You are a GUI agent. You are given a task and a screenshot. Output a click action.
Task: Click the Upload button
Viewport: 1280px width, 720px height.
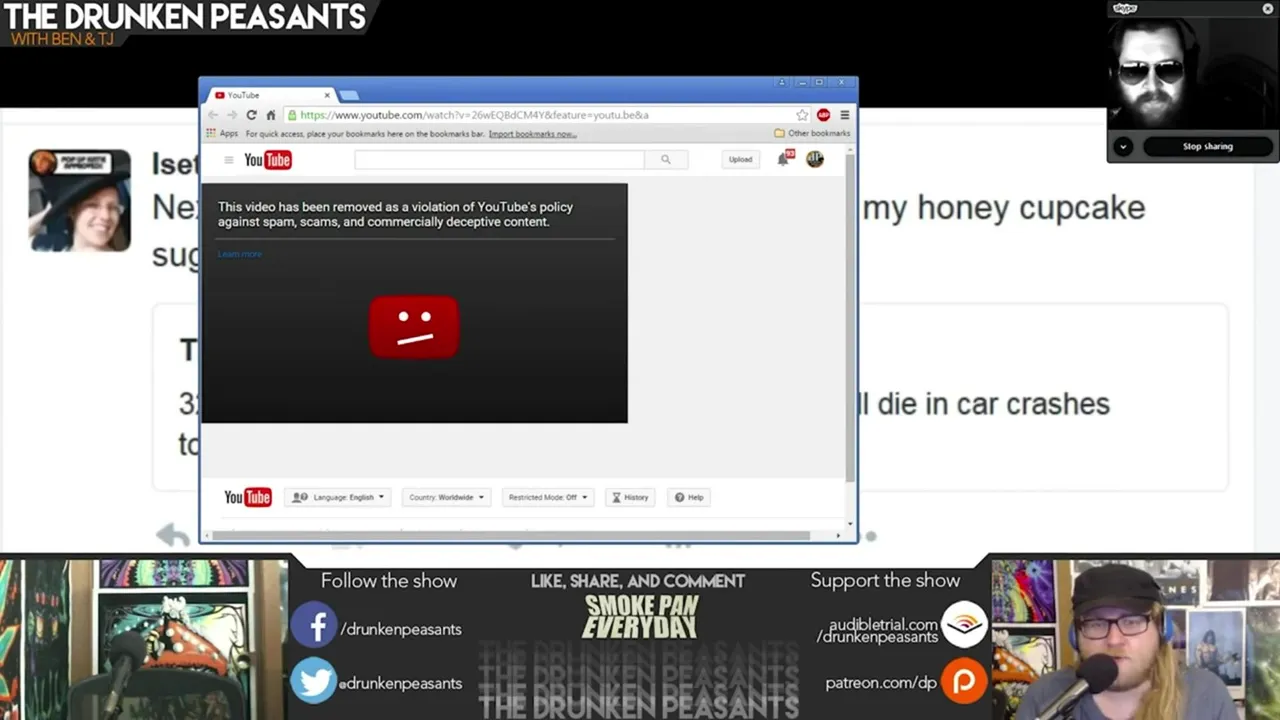740,159
